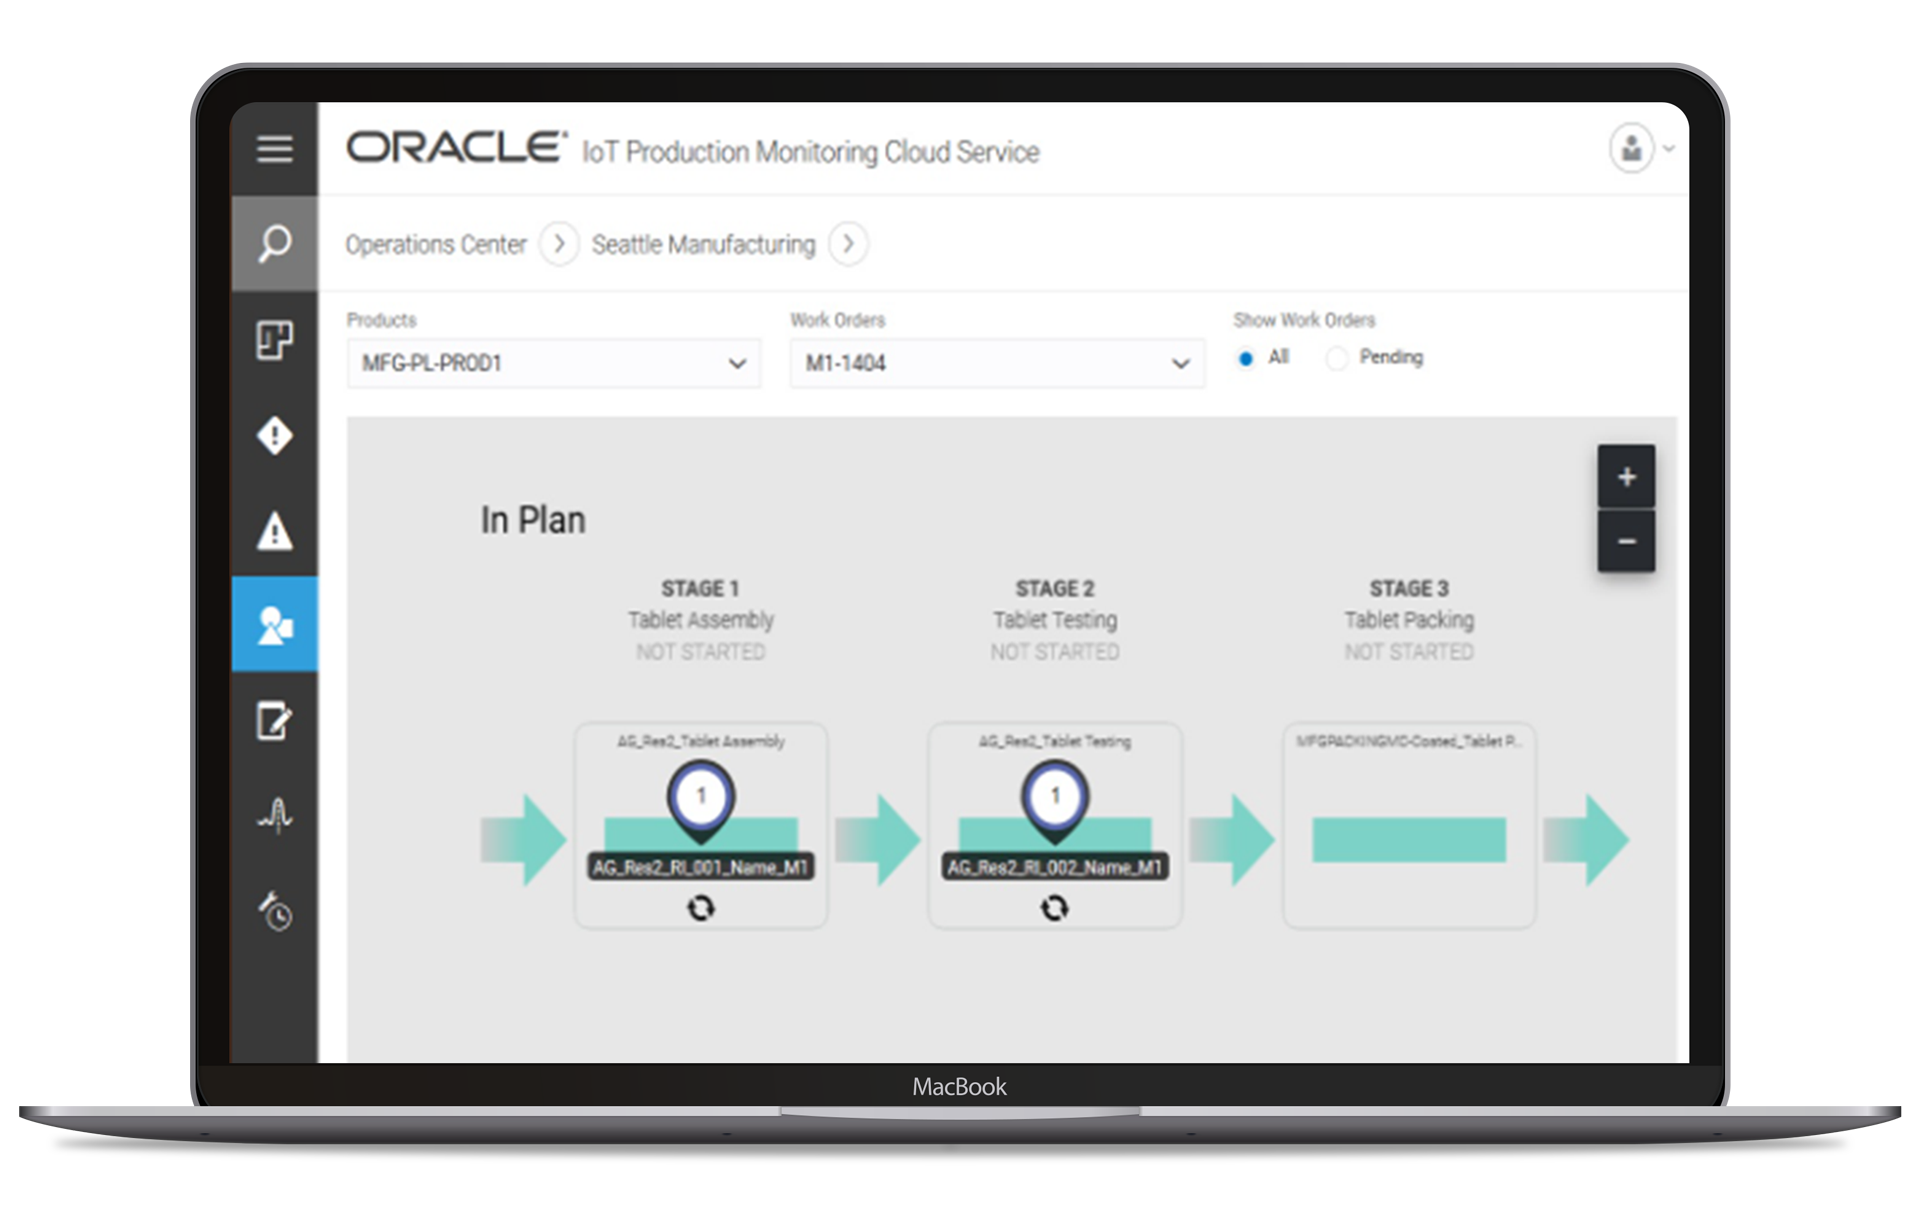Click the STAGE 1 heading
The height and width of the screenshot is (1217, 1920).
pos(700,588)
